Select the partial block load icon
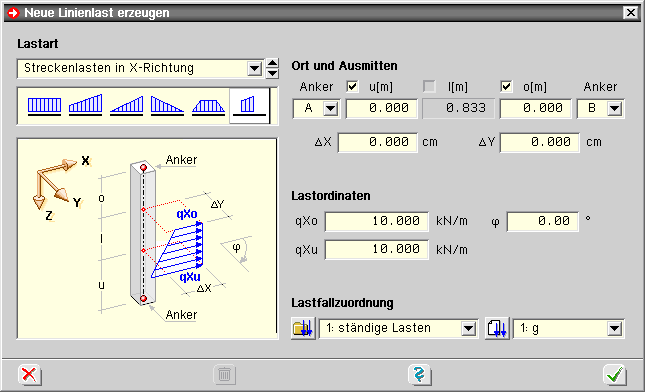The width and height of the screenshot is (645, 392). click(x=249, y=106)
